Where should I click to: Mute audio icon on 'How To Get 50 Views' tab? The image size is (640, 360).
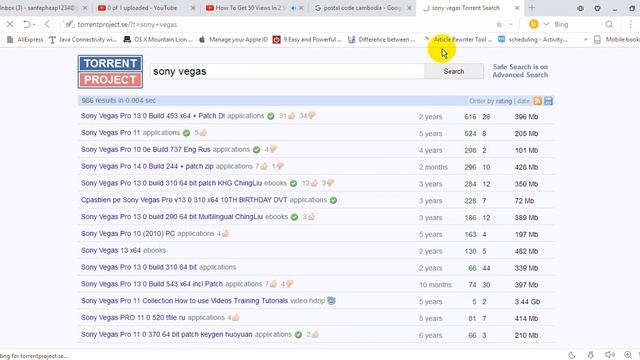293,8
